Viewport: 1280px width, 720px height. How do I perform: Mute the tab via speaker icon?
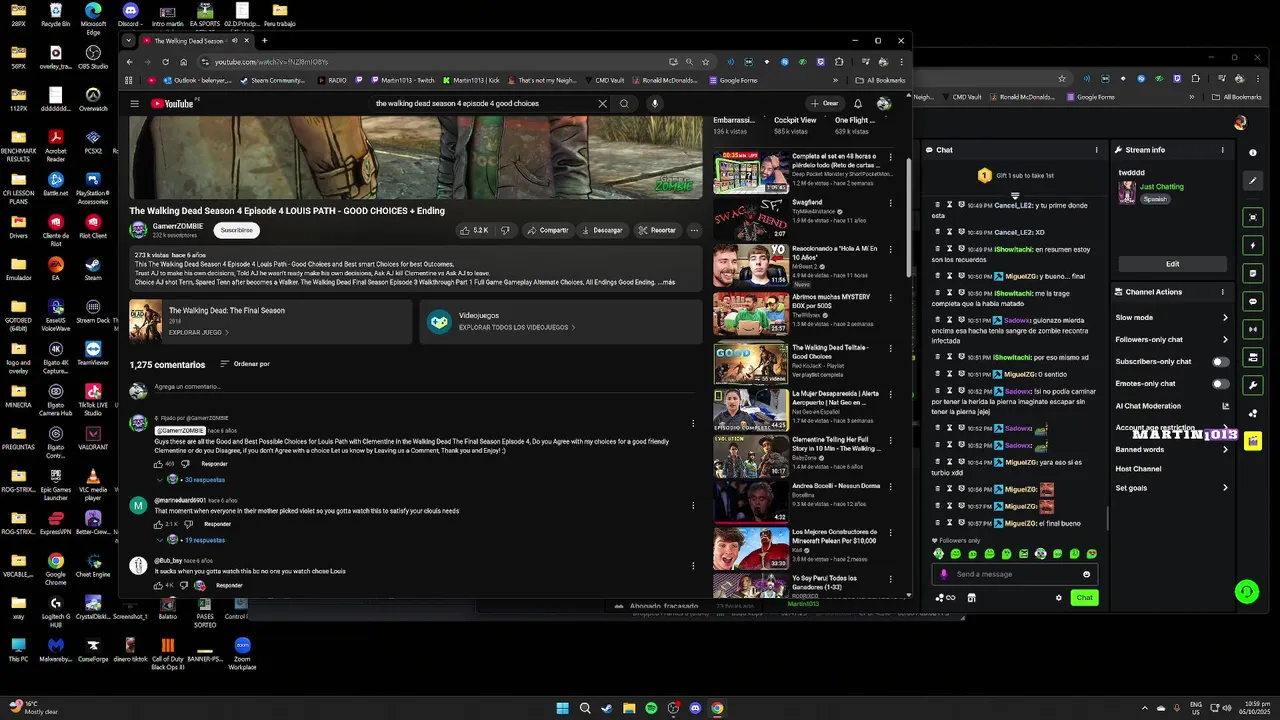[235, 41]
